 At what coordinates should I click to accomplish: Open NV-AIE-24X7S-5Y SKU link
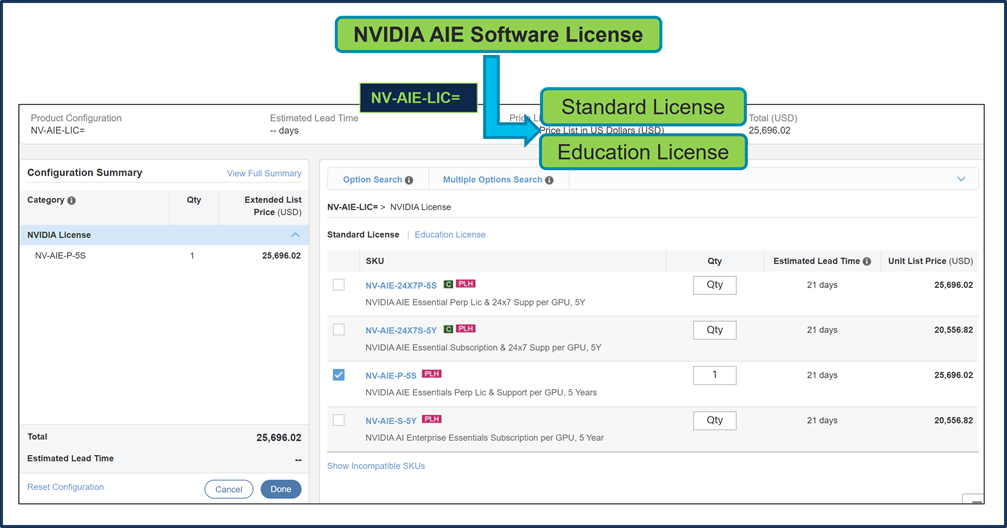(x=401, y=330)
